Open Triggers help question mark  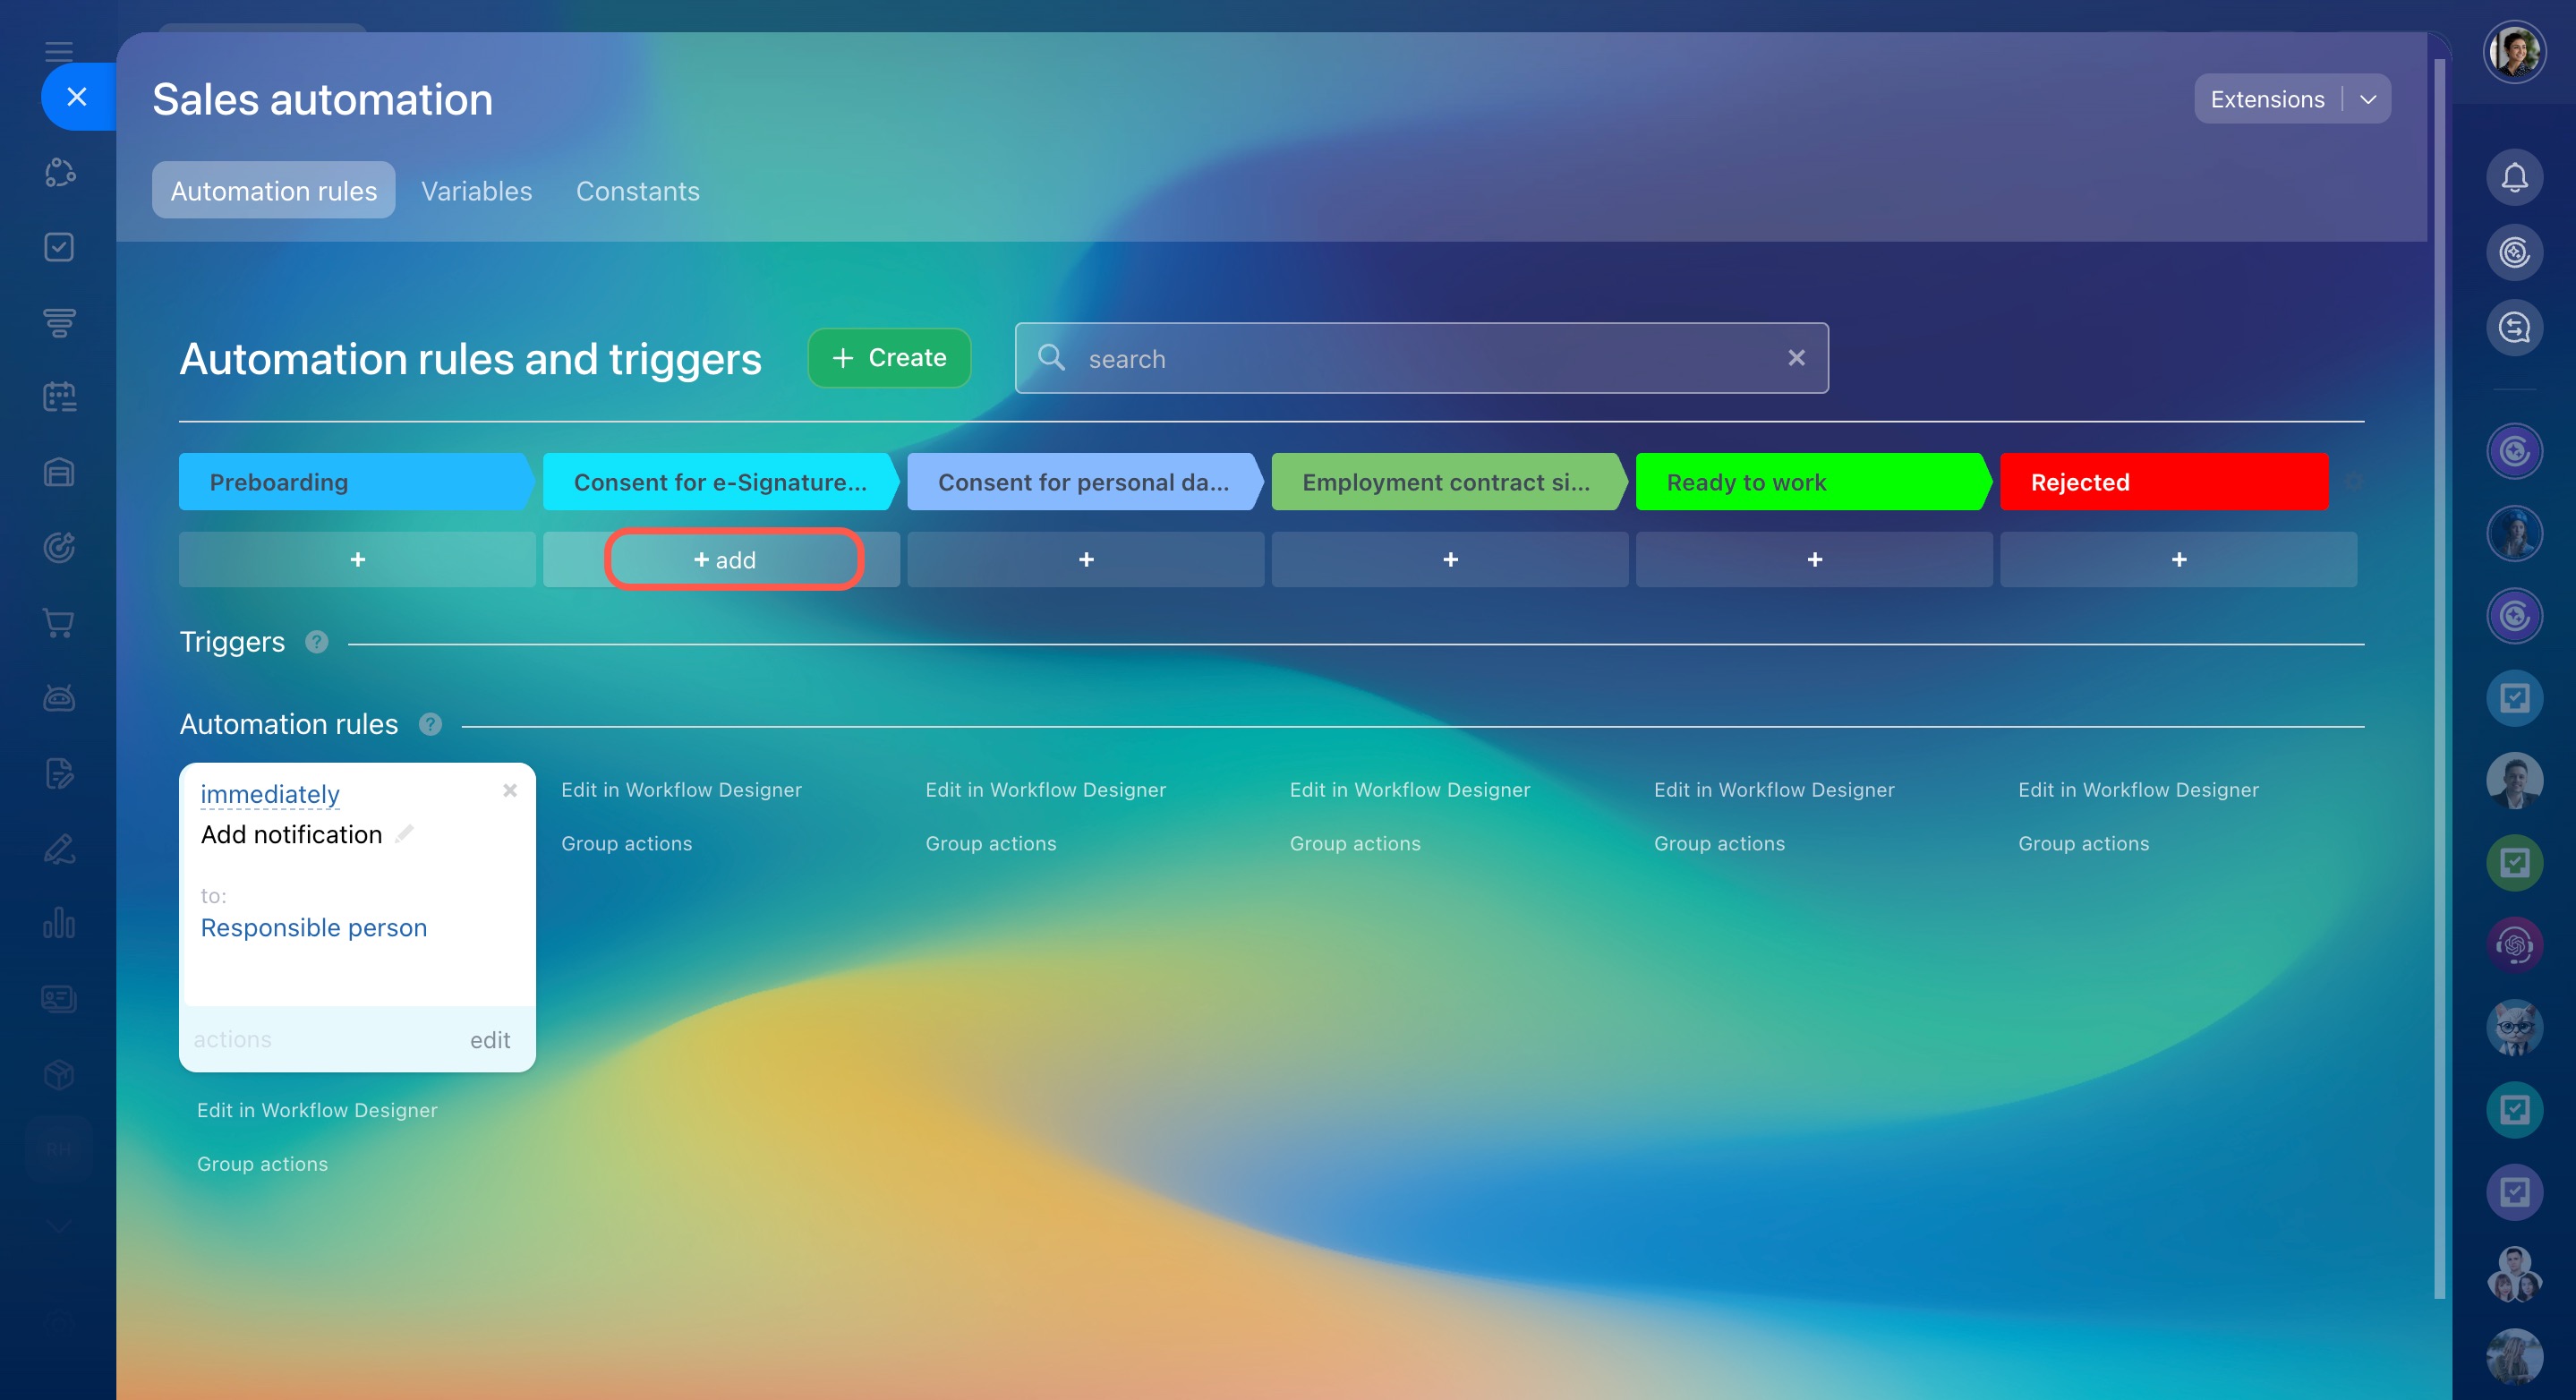[x=316, y=642]
